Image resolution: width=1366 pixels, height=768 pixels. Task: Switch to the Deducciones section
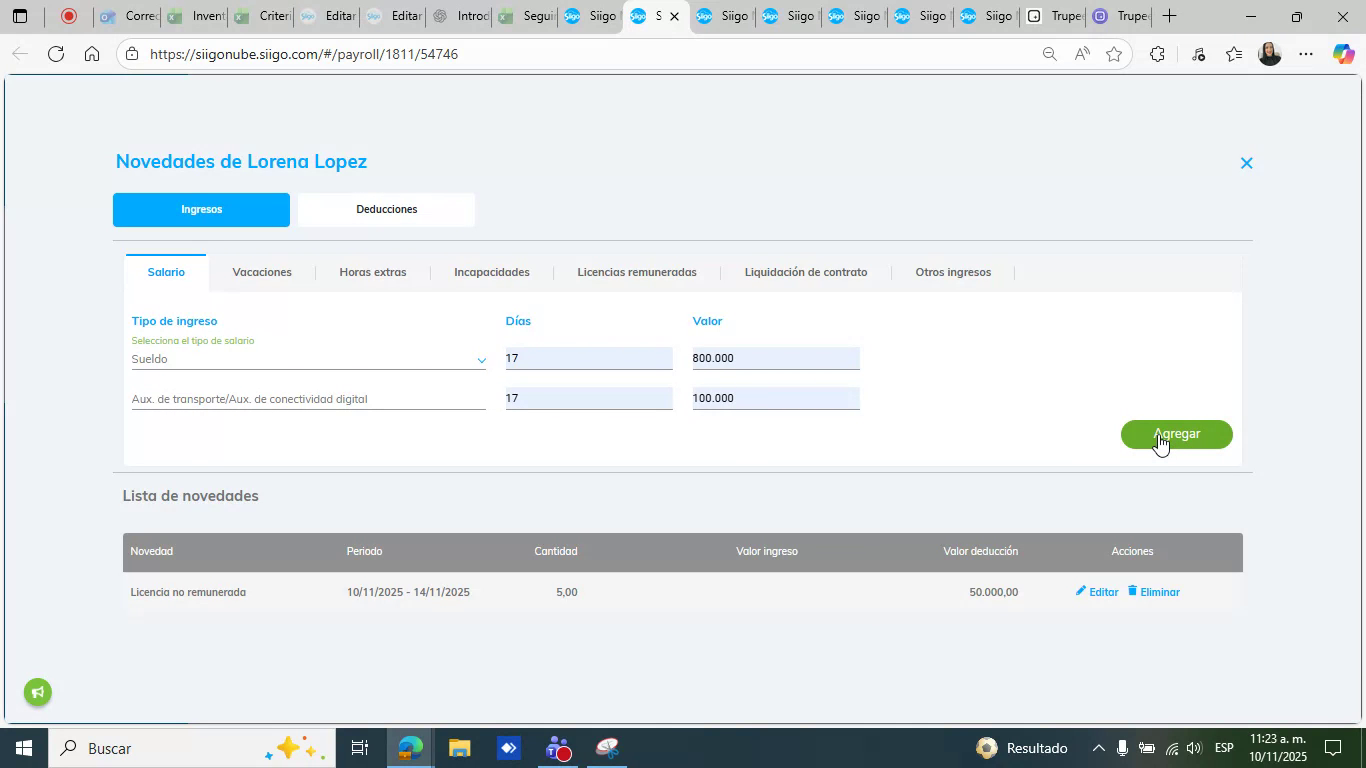[x=386, y=210]
